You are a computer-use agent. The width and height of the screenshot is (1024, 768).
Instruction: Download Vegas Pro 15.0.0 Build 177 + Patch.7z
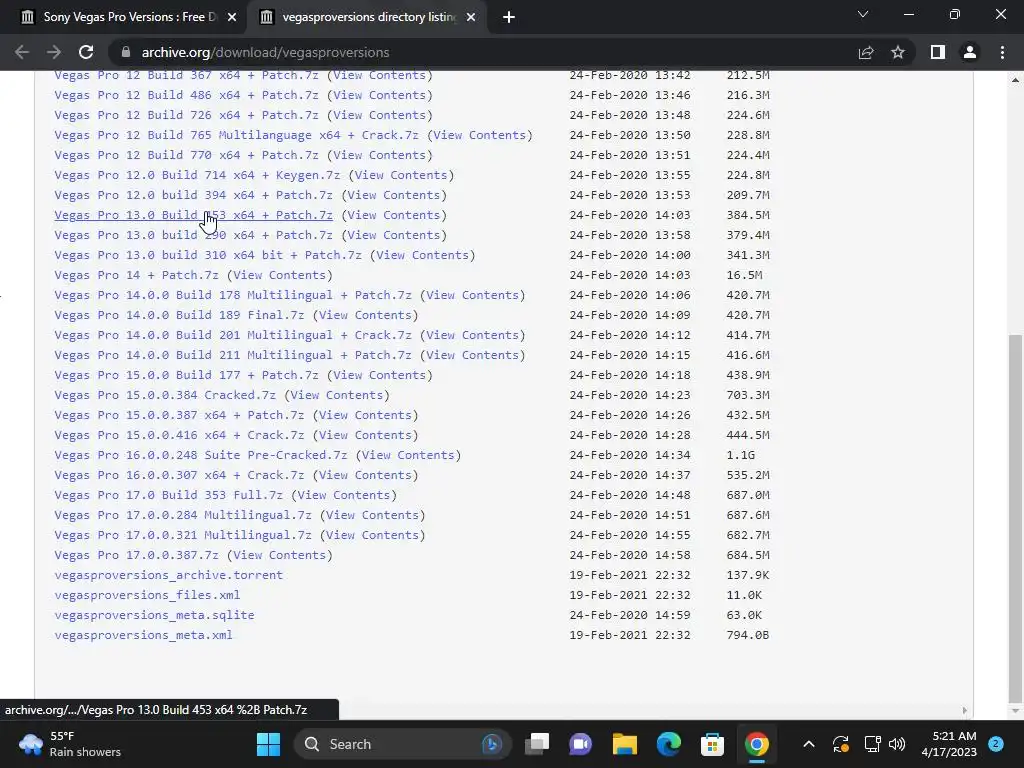(x=186, y=375)
